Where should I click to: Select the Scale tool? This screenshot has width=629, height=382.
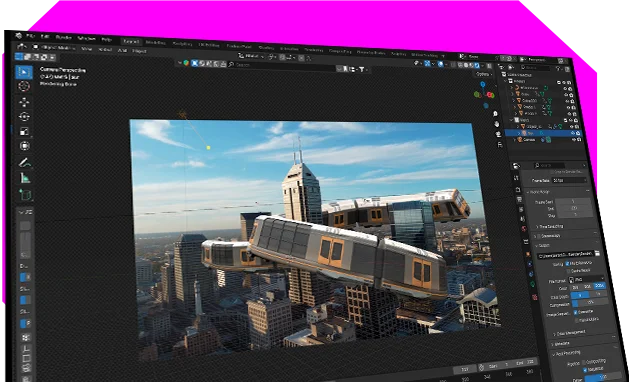(x=24, y=132)
